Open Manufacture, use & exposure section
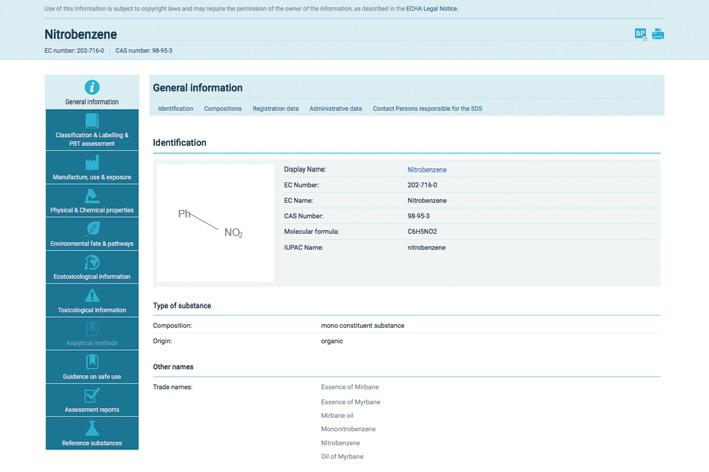 click(92, 168)
